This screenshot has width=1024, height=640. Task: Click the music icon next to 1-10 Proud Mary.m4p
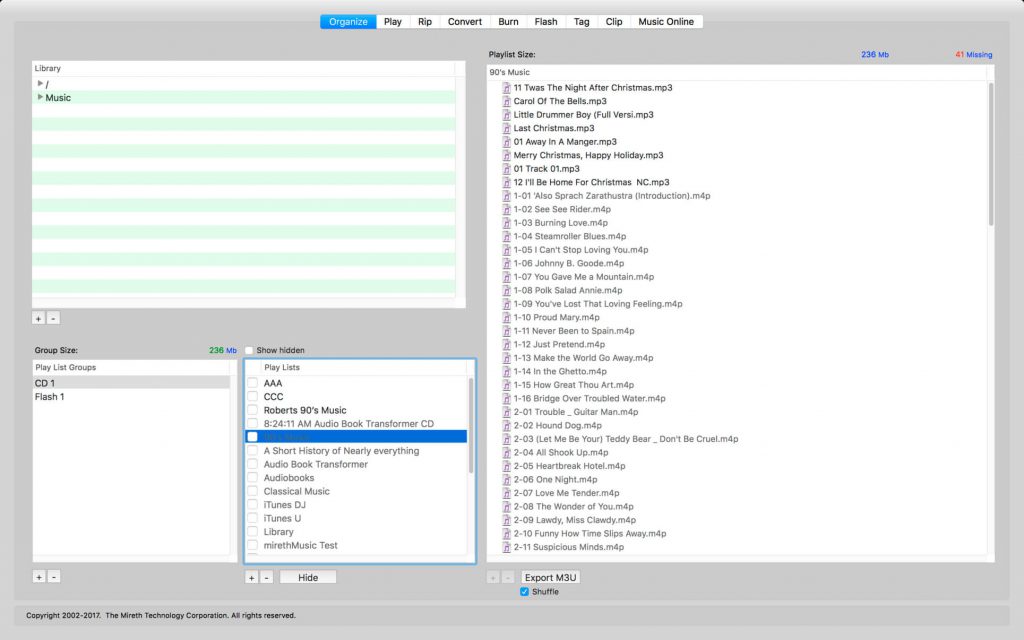point(505,317)
